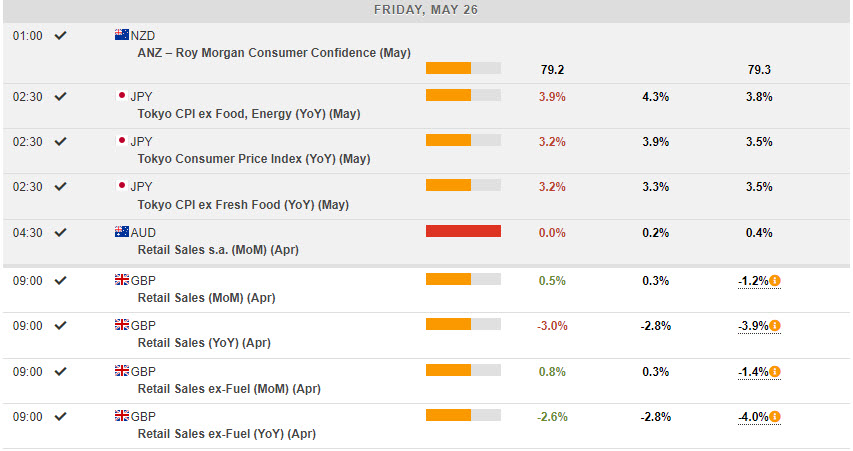
Task: Click the red volatility bar for AUD Retail Sales
Action: tap(463, 232)
